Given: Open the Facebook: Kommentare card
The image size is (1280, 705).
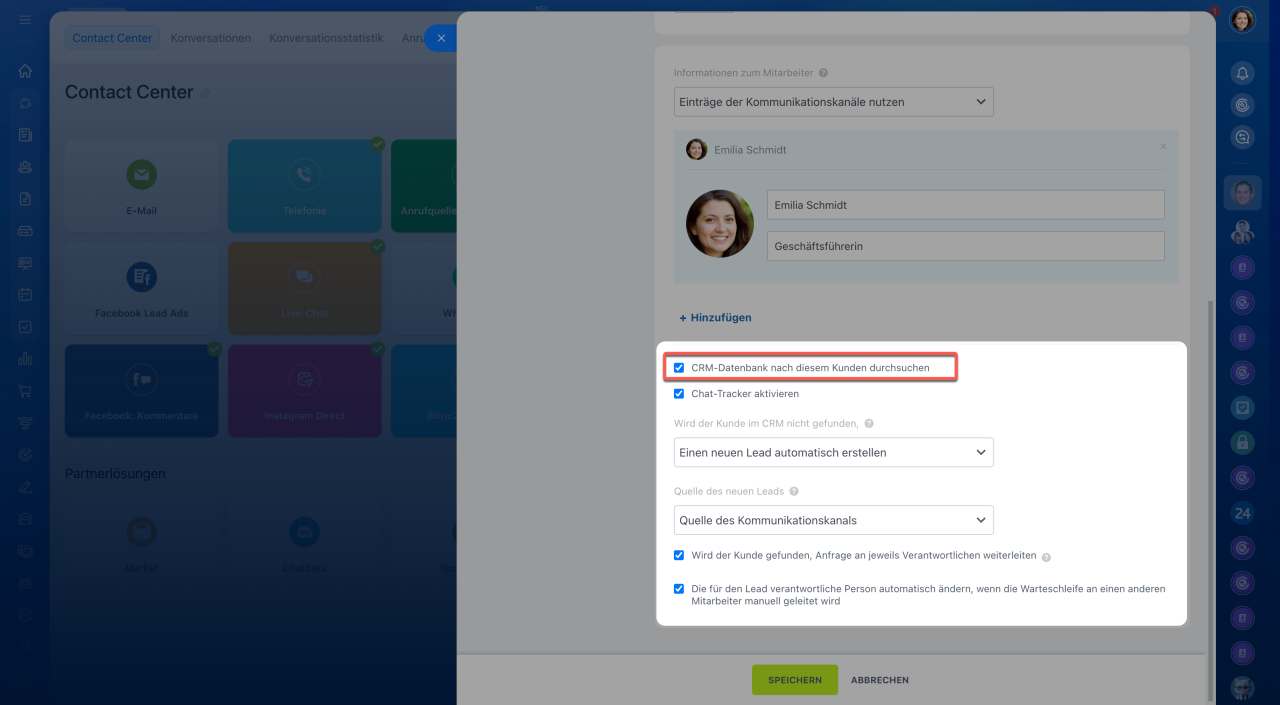Looking at the screenshot, I should [141, 391].
